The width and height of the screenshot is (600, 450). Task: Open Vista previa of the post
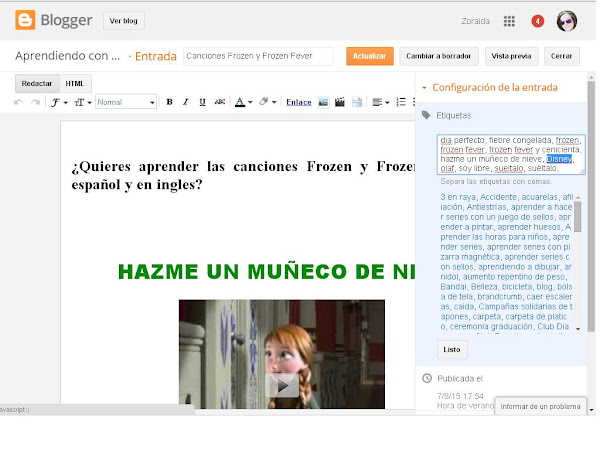511,56
